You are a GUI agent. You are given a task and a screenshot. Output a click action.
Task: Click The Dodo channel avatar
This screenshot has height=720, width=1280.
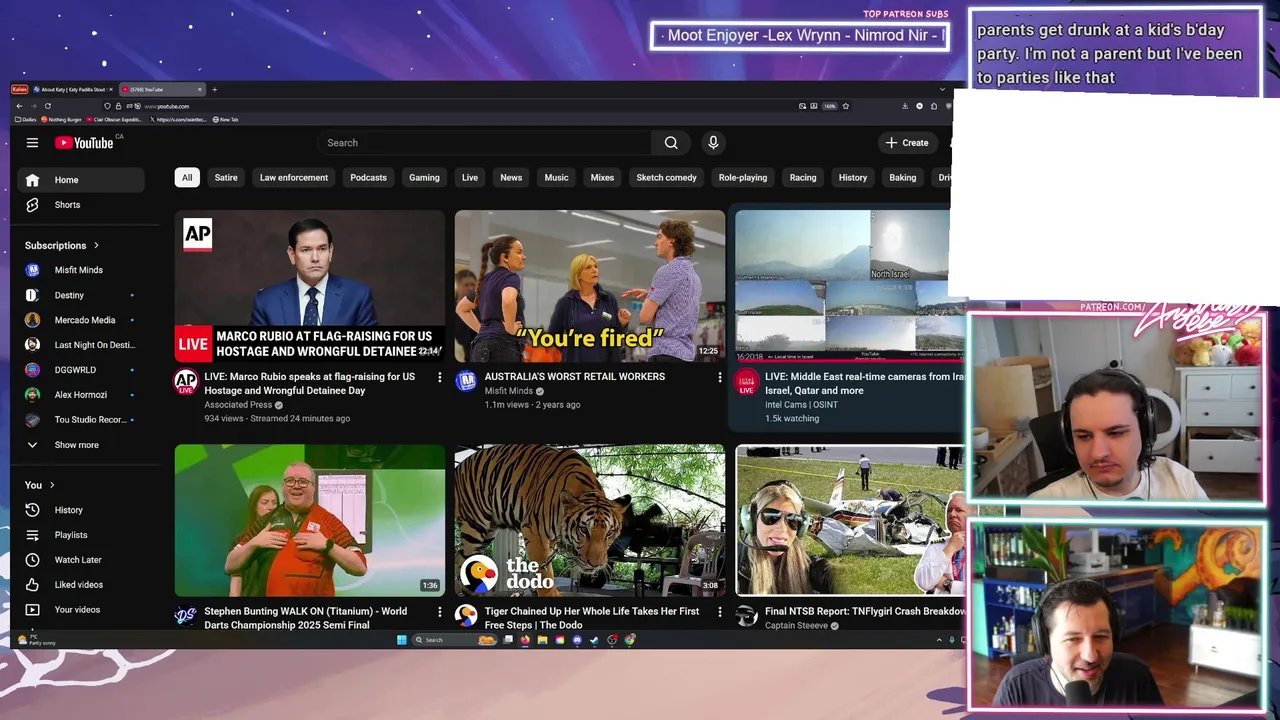point(466,615)
